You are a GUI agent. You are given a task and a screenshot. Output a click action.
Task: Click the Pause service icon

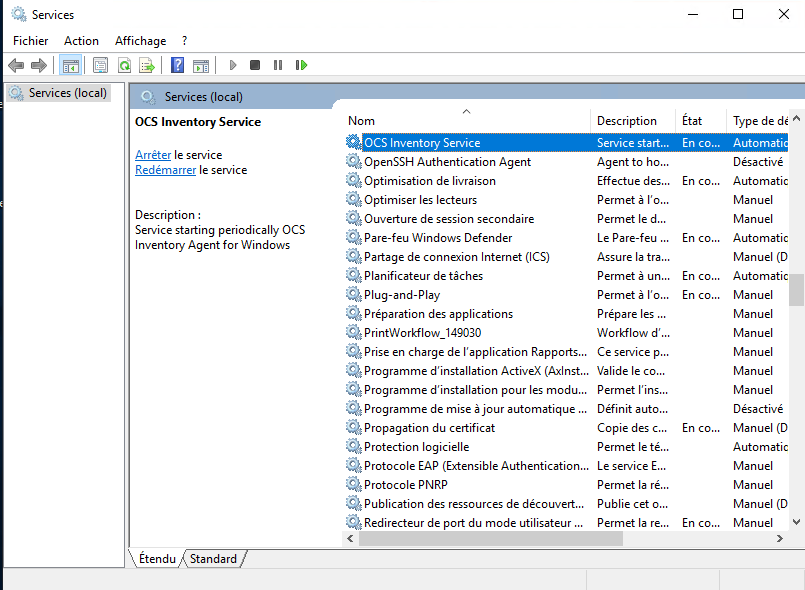pos(278,65)
